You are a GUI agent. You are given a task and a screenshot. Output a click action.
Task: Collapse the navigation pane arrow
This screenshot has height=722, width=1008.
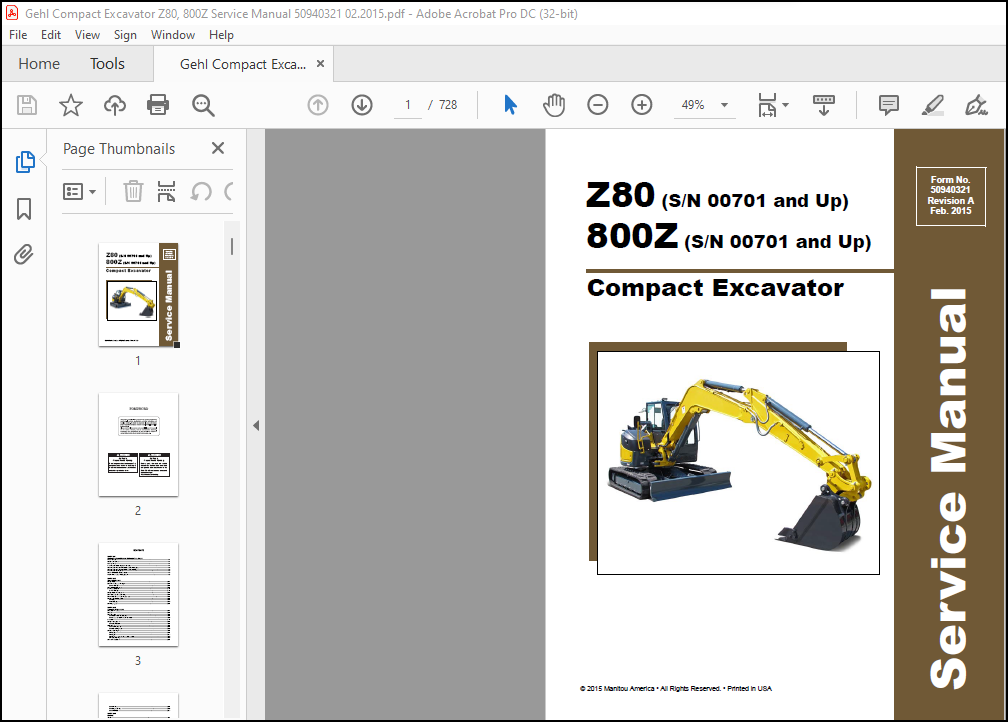256,425
